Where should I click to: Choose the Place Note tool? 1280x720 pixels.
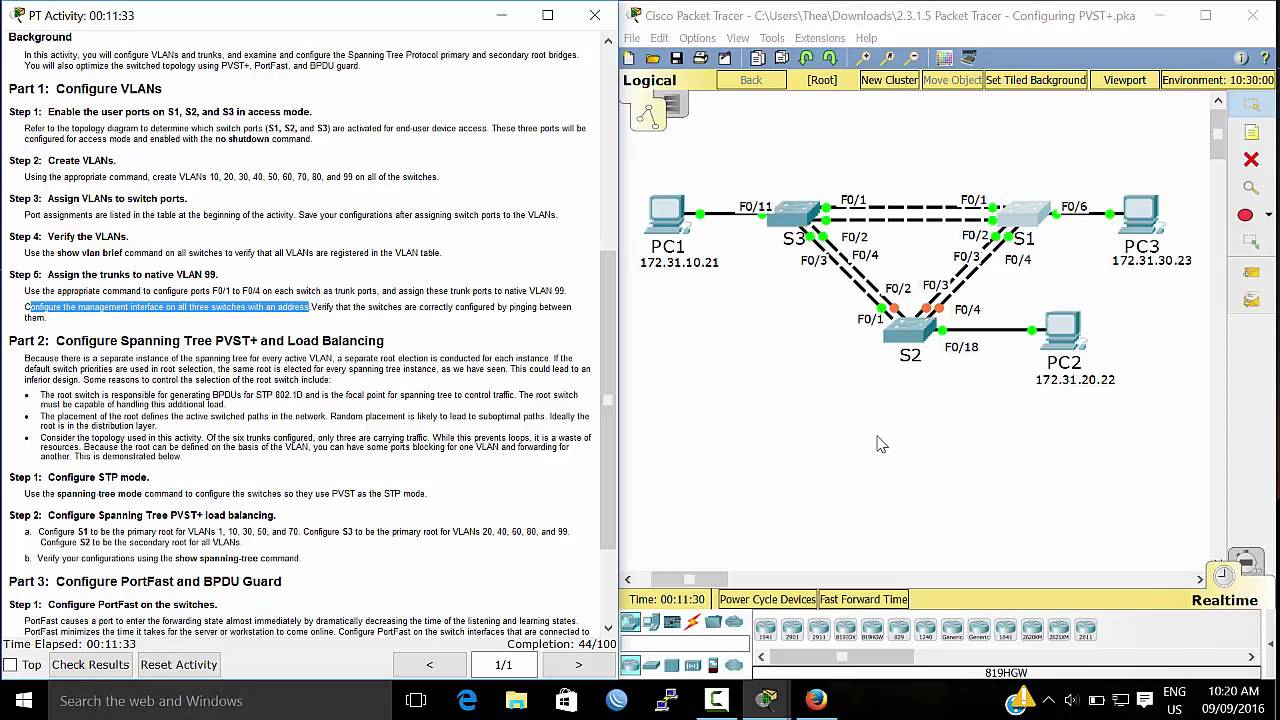point(1251,132)
